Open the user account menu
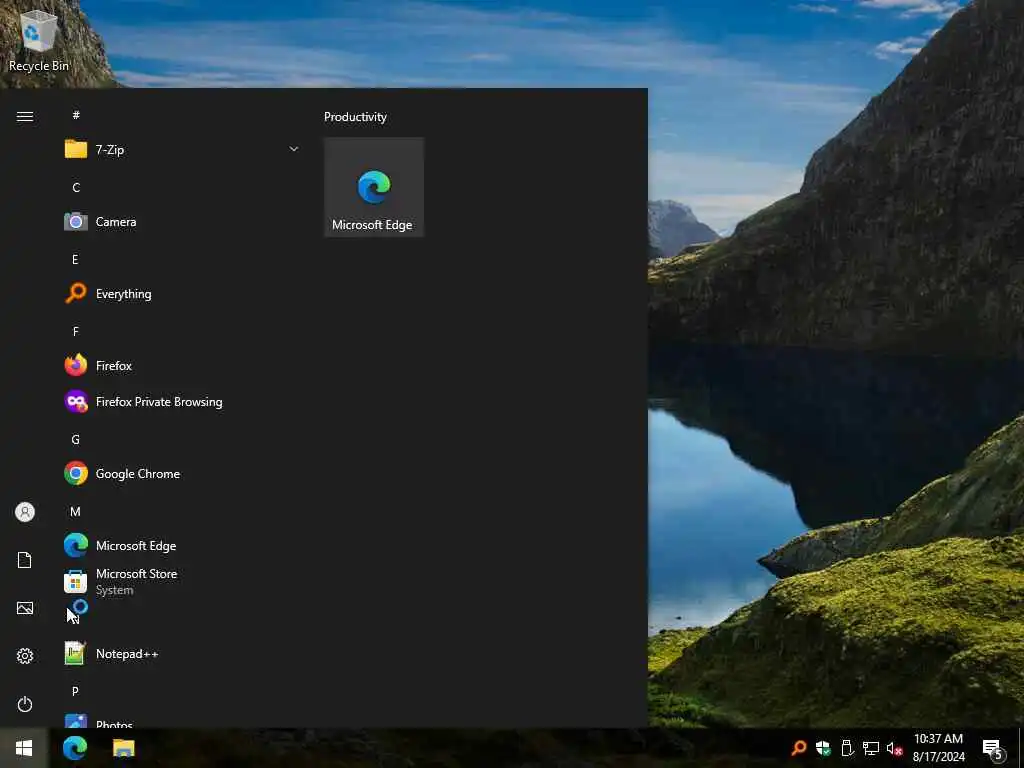1024x768 pixels. click(x=25, y=512)
